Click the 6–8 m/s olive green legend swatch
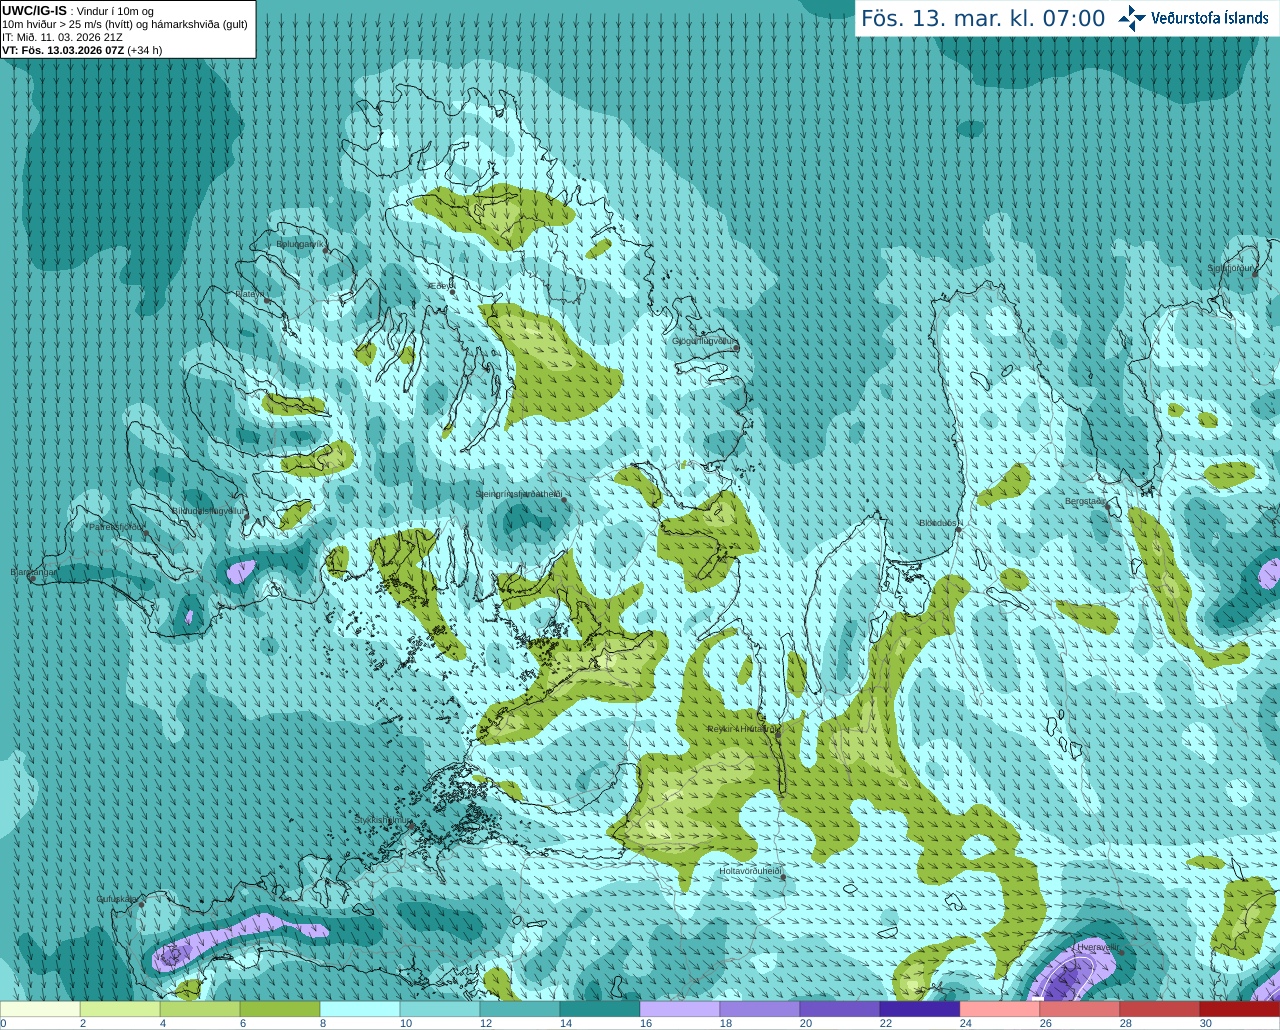1280x1030 pixels. click(x=280, y=1009)
